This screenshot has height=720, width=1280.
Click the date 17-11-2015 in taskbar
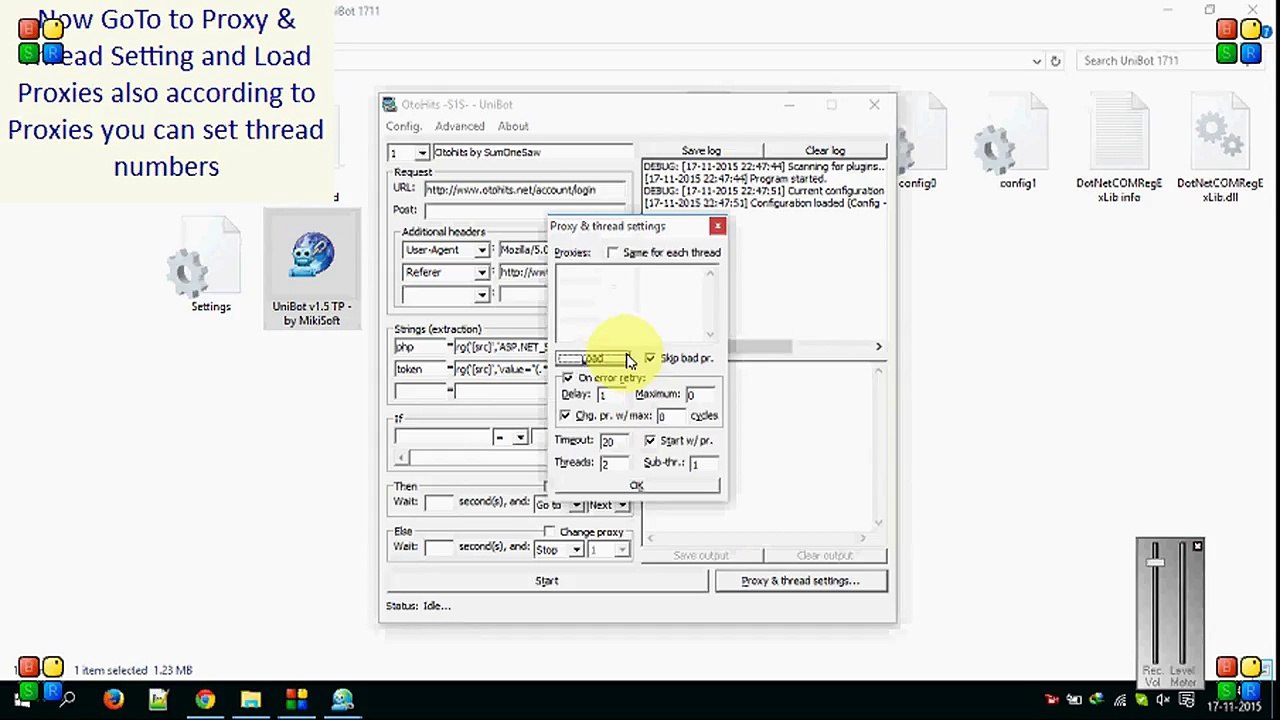click(1234, 707)
